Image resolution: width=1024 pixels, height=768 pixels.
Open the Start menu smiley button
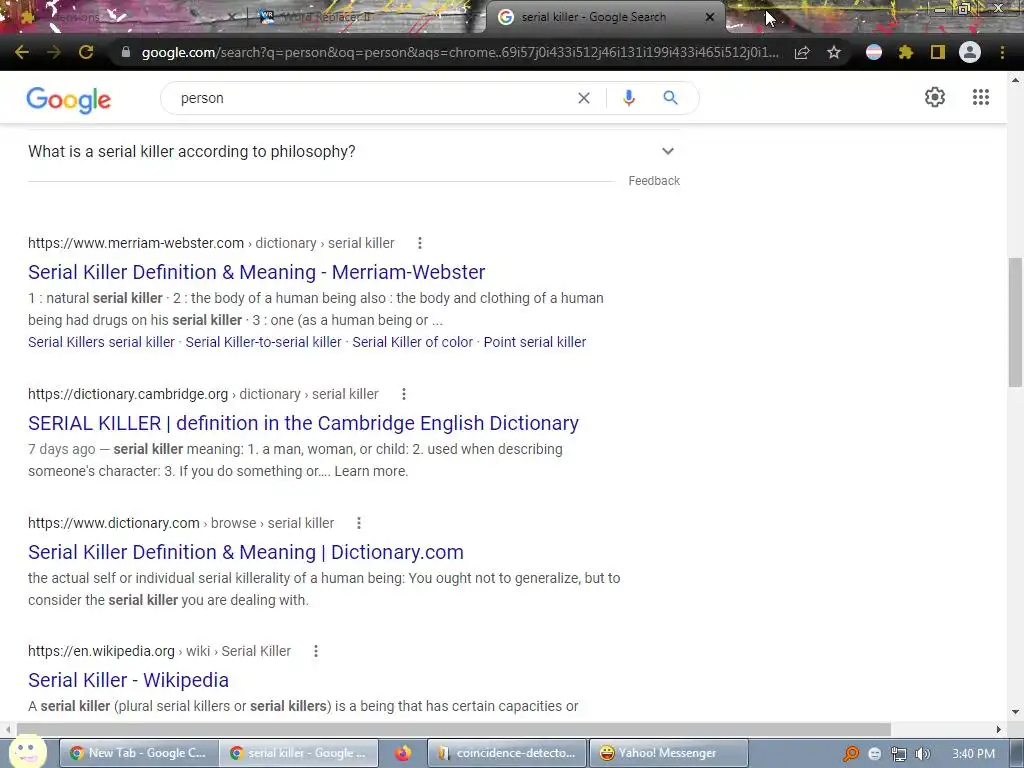click(x=27, y=751)
